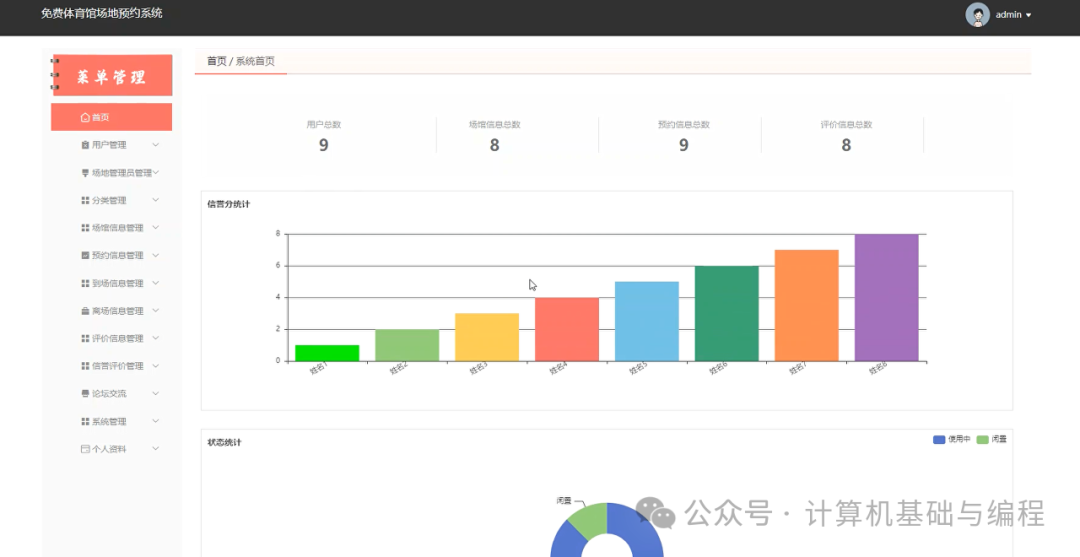Click the grid icon of 系统管理

85,421
